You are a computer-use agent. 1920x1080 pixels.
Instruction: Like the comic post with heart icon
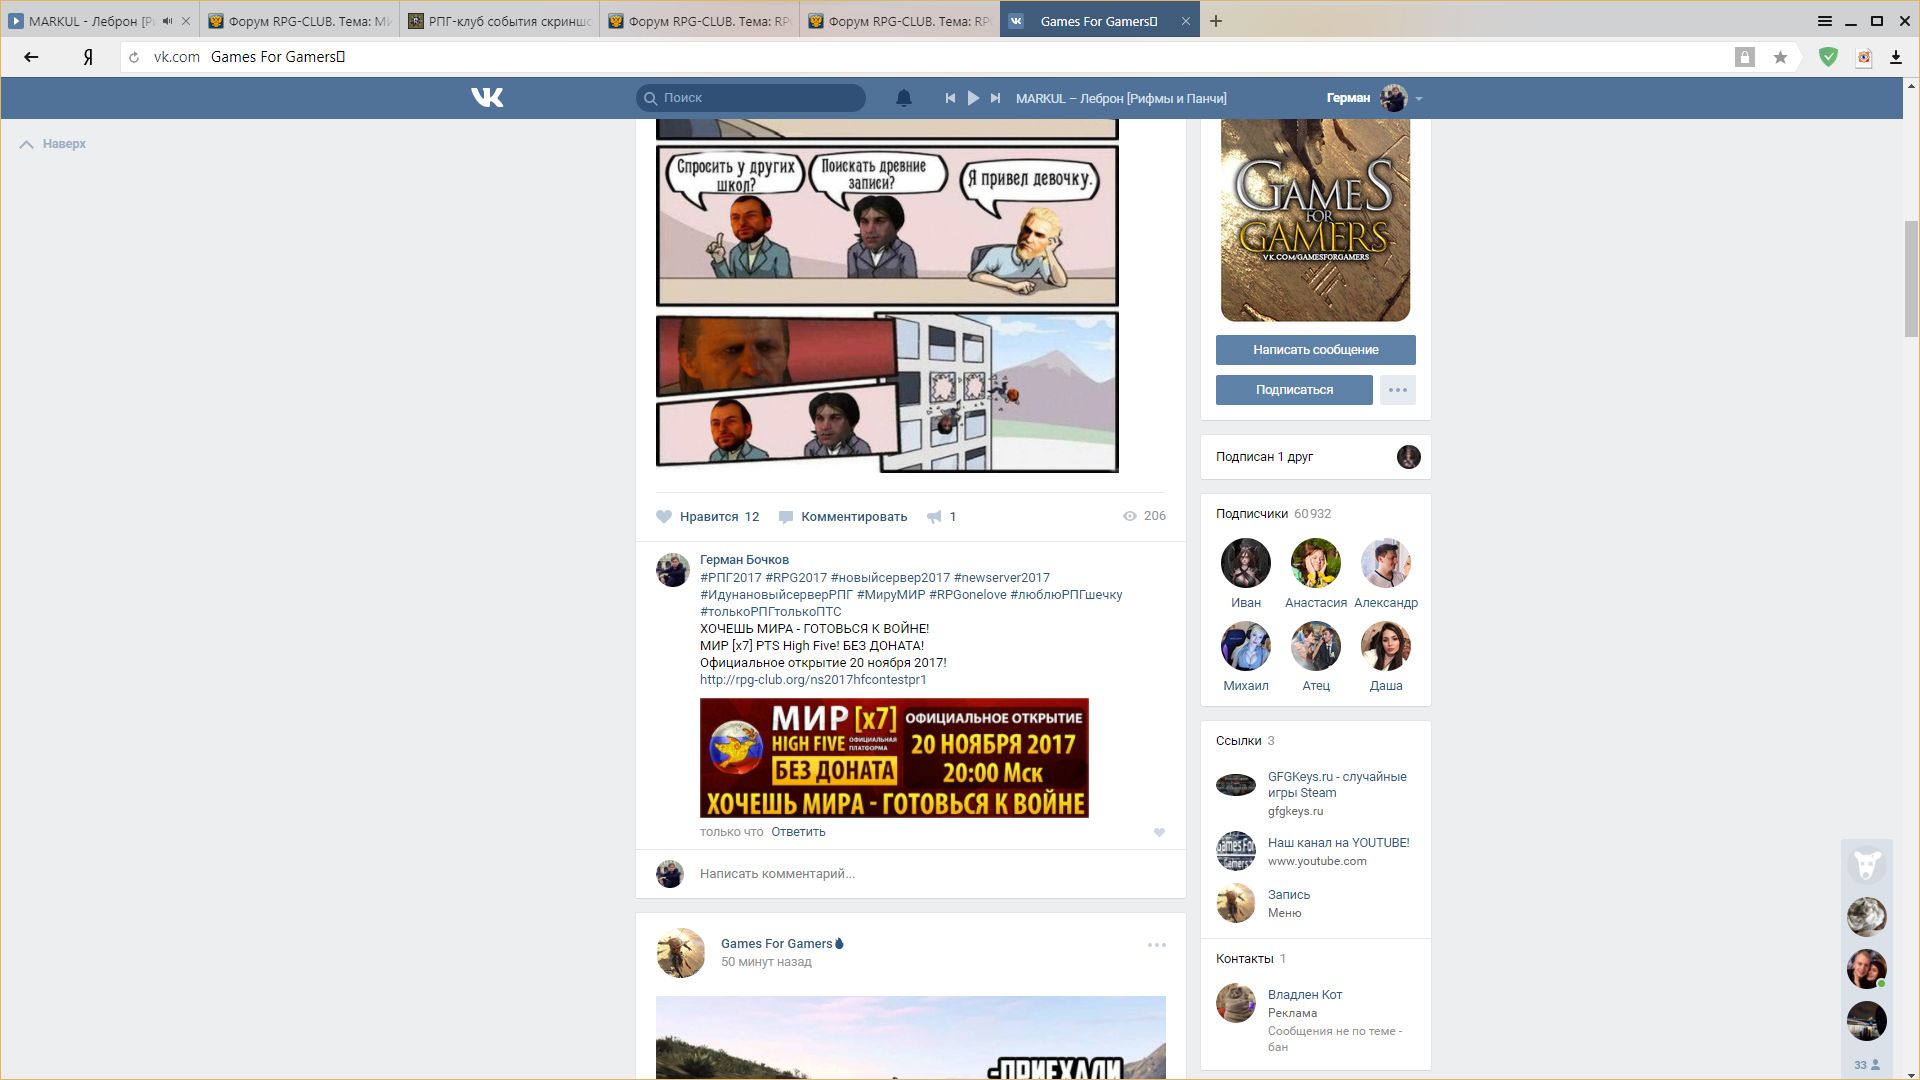[x=664, y=517]
